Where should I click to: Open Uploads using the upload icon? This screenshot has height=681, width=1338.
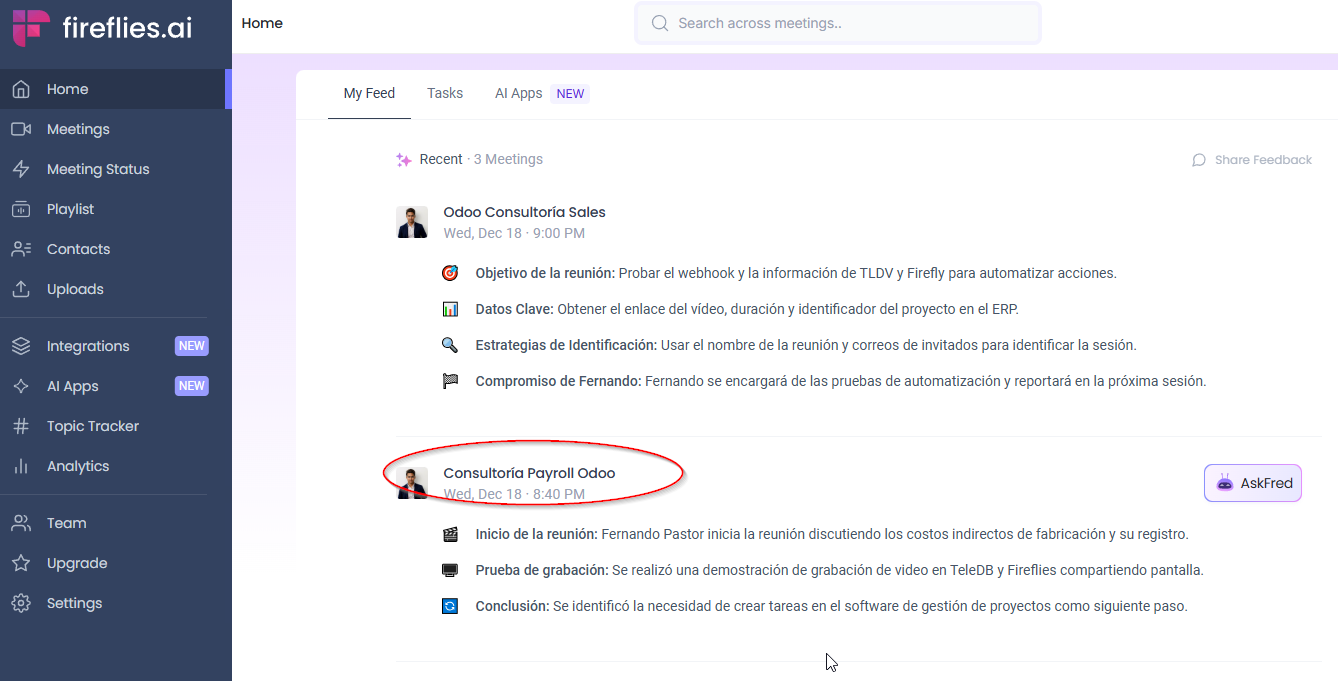(x=21, y=289)
